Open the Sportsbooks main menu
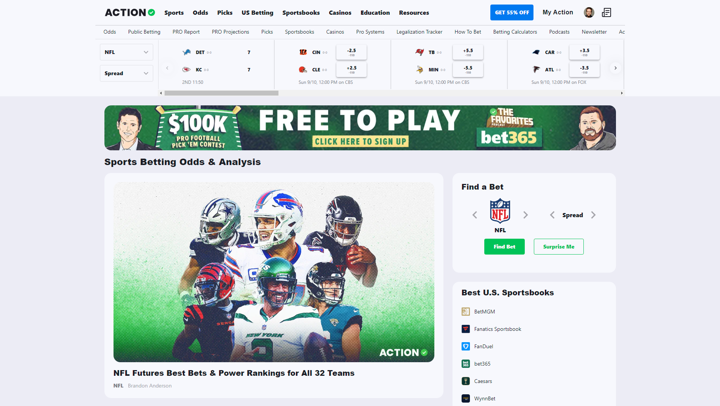The image size is (720, 406). (x=301, y=13)
